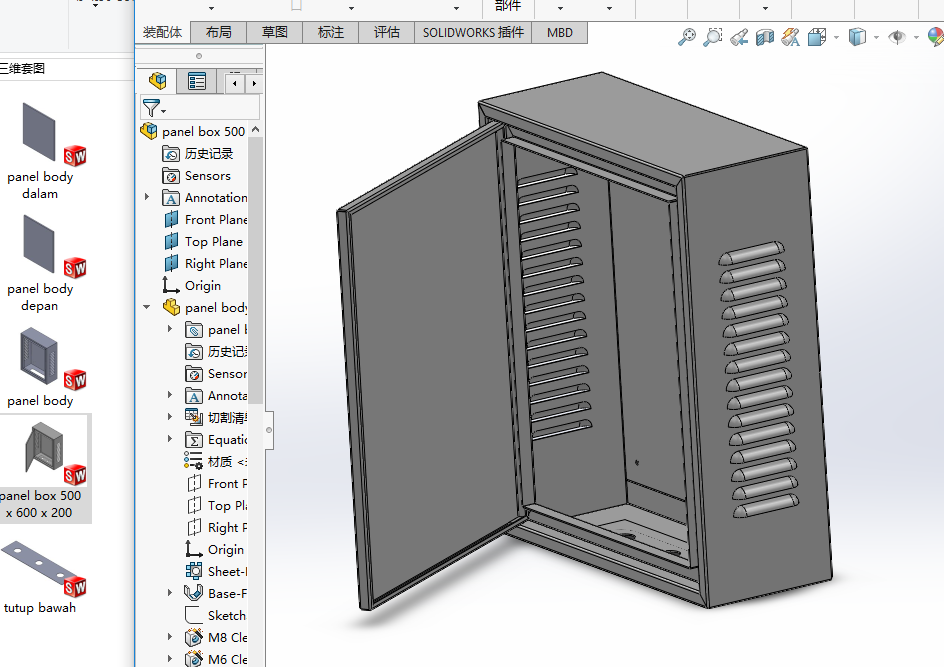
Task: Activate the Section View tool
Action: 765,38
